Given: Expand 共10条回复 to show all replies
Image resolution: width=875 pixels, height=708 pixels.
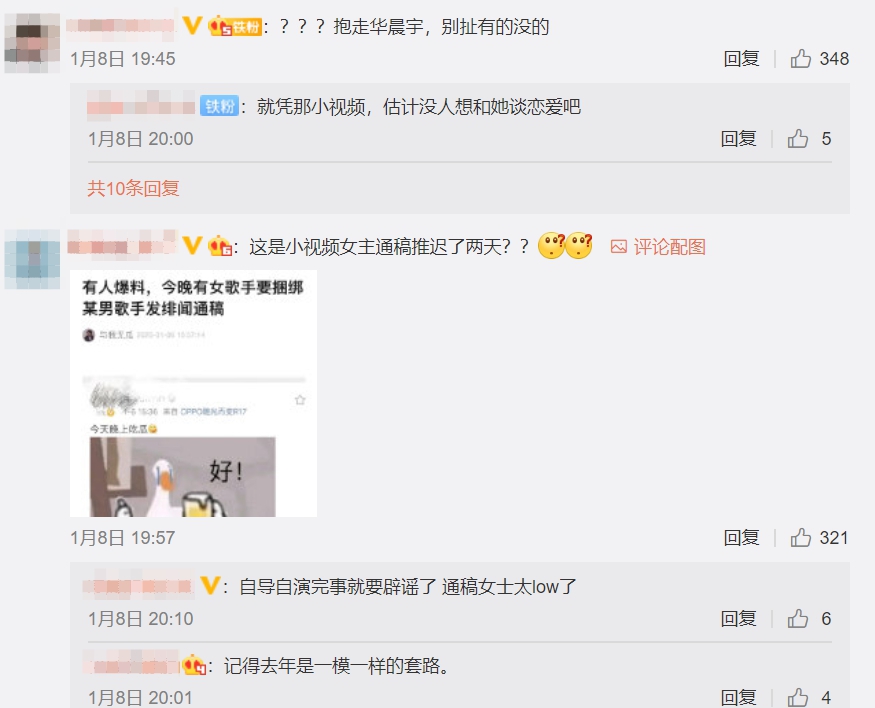Looking at the screenshot, I should pyautogui.click(x=133, y=188).
